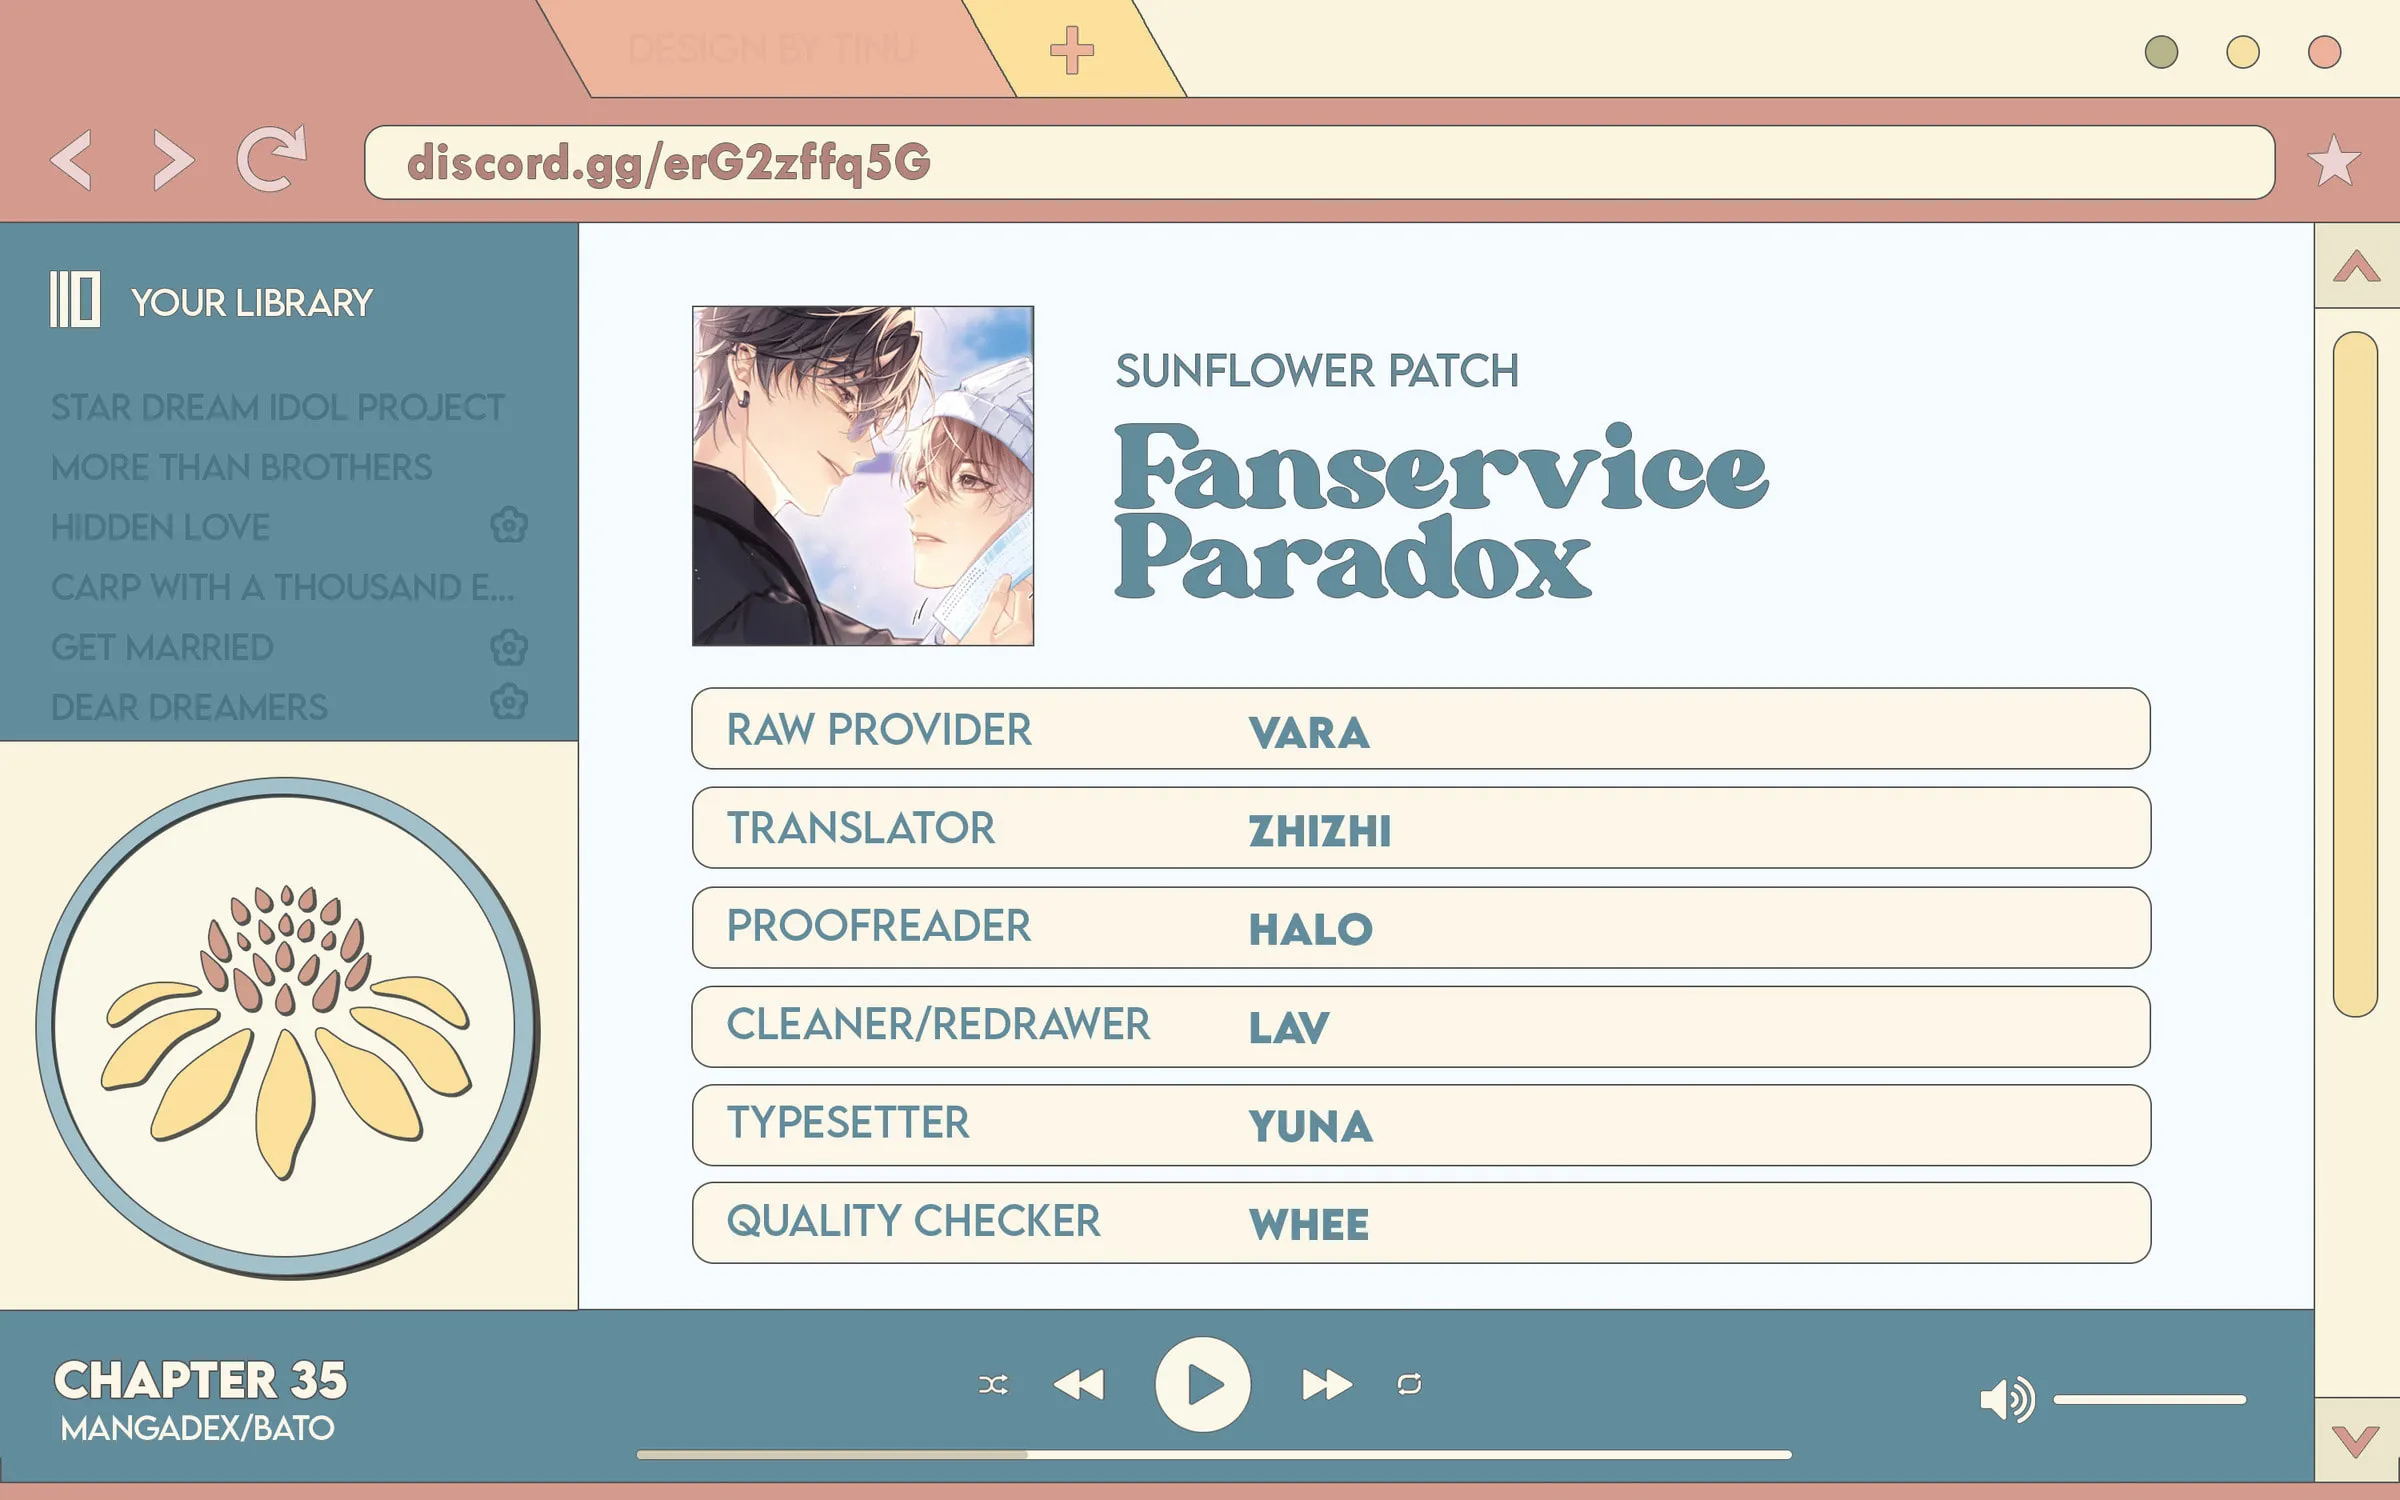Seek on the playback progress bar
This screenshot has width=2400, height=1500.
1214,1454
